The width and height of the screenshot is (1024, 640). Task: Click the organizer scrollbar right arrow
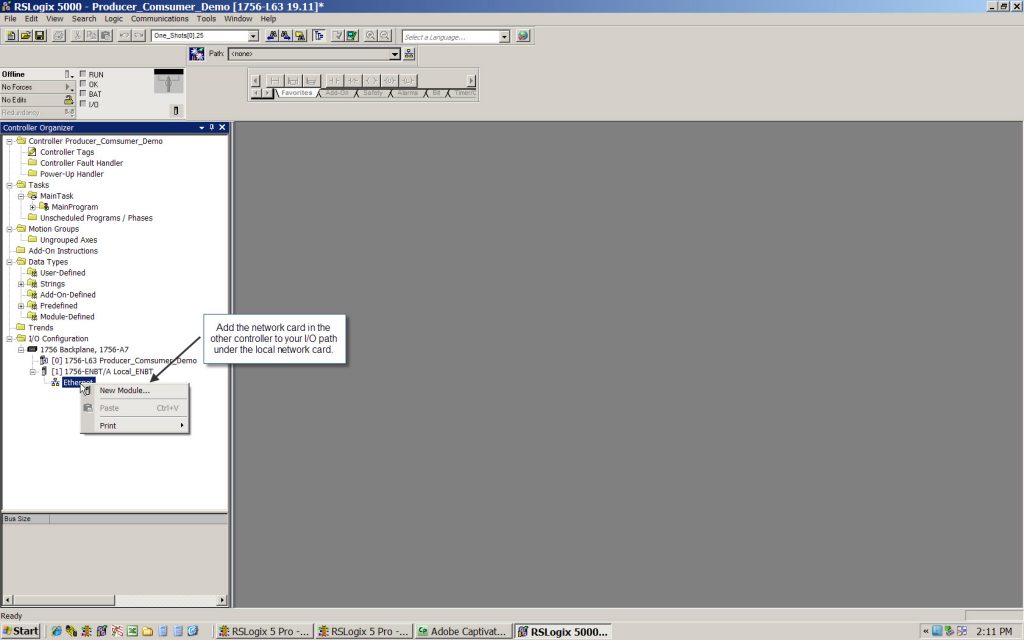[x=222, y=600]
